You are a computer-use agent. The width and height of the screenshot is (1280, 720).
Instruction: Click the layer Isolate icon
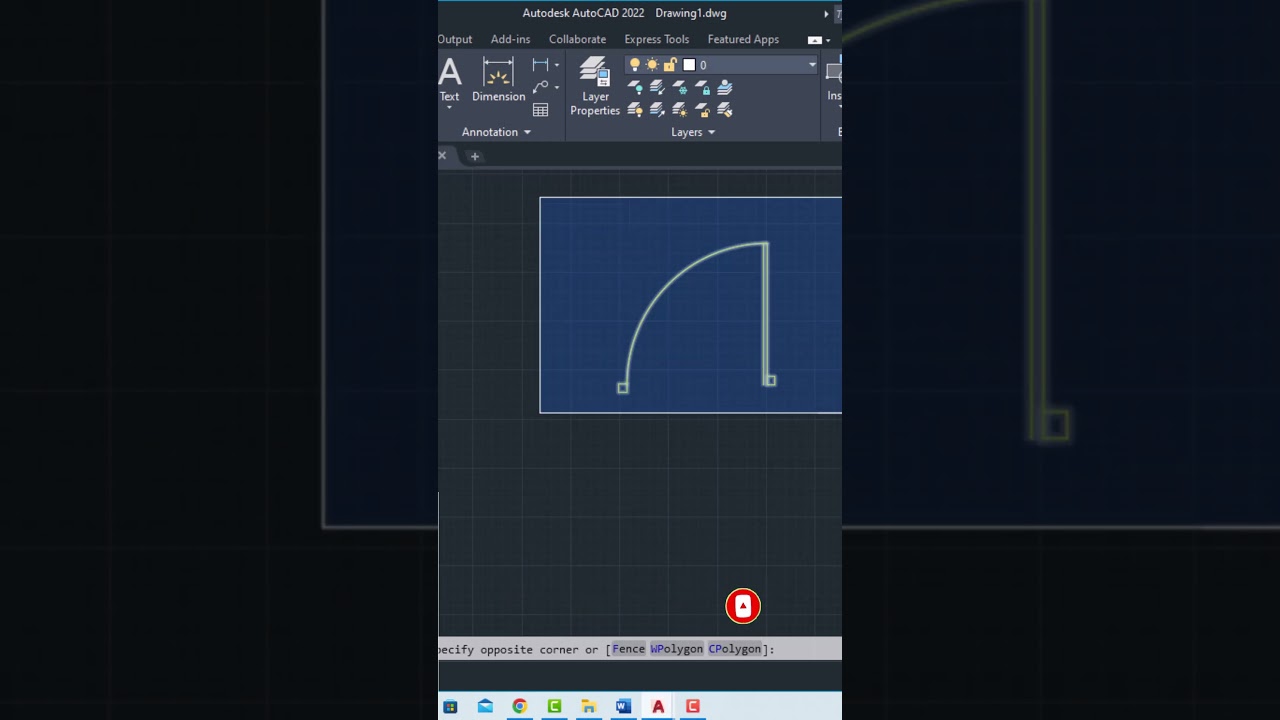tap(657, 88)
